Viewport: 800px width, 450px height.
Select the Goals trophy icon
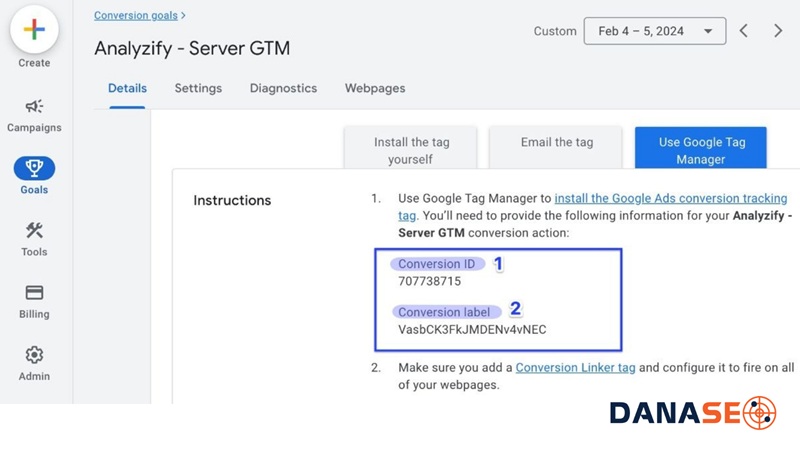point(34,168)
